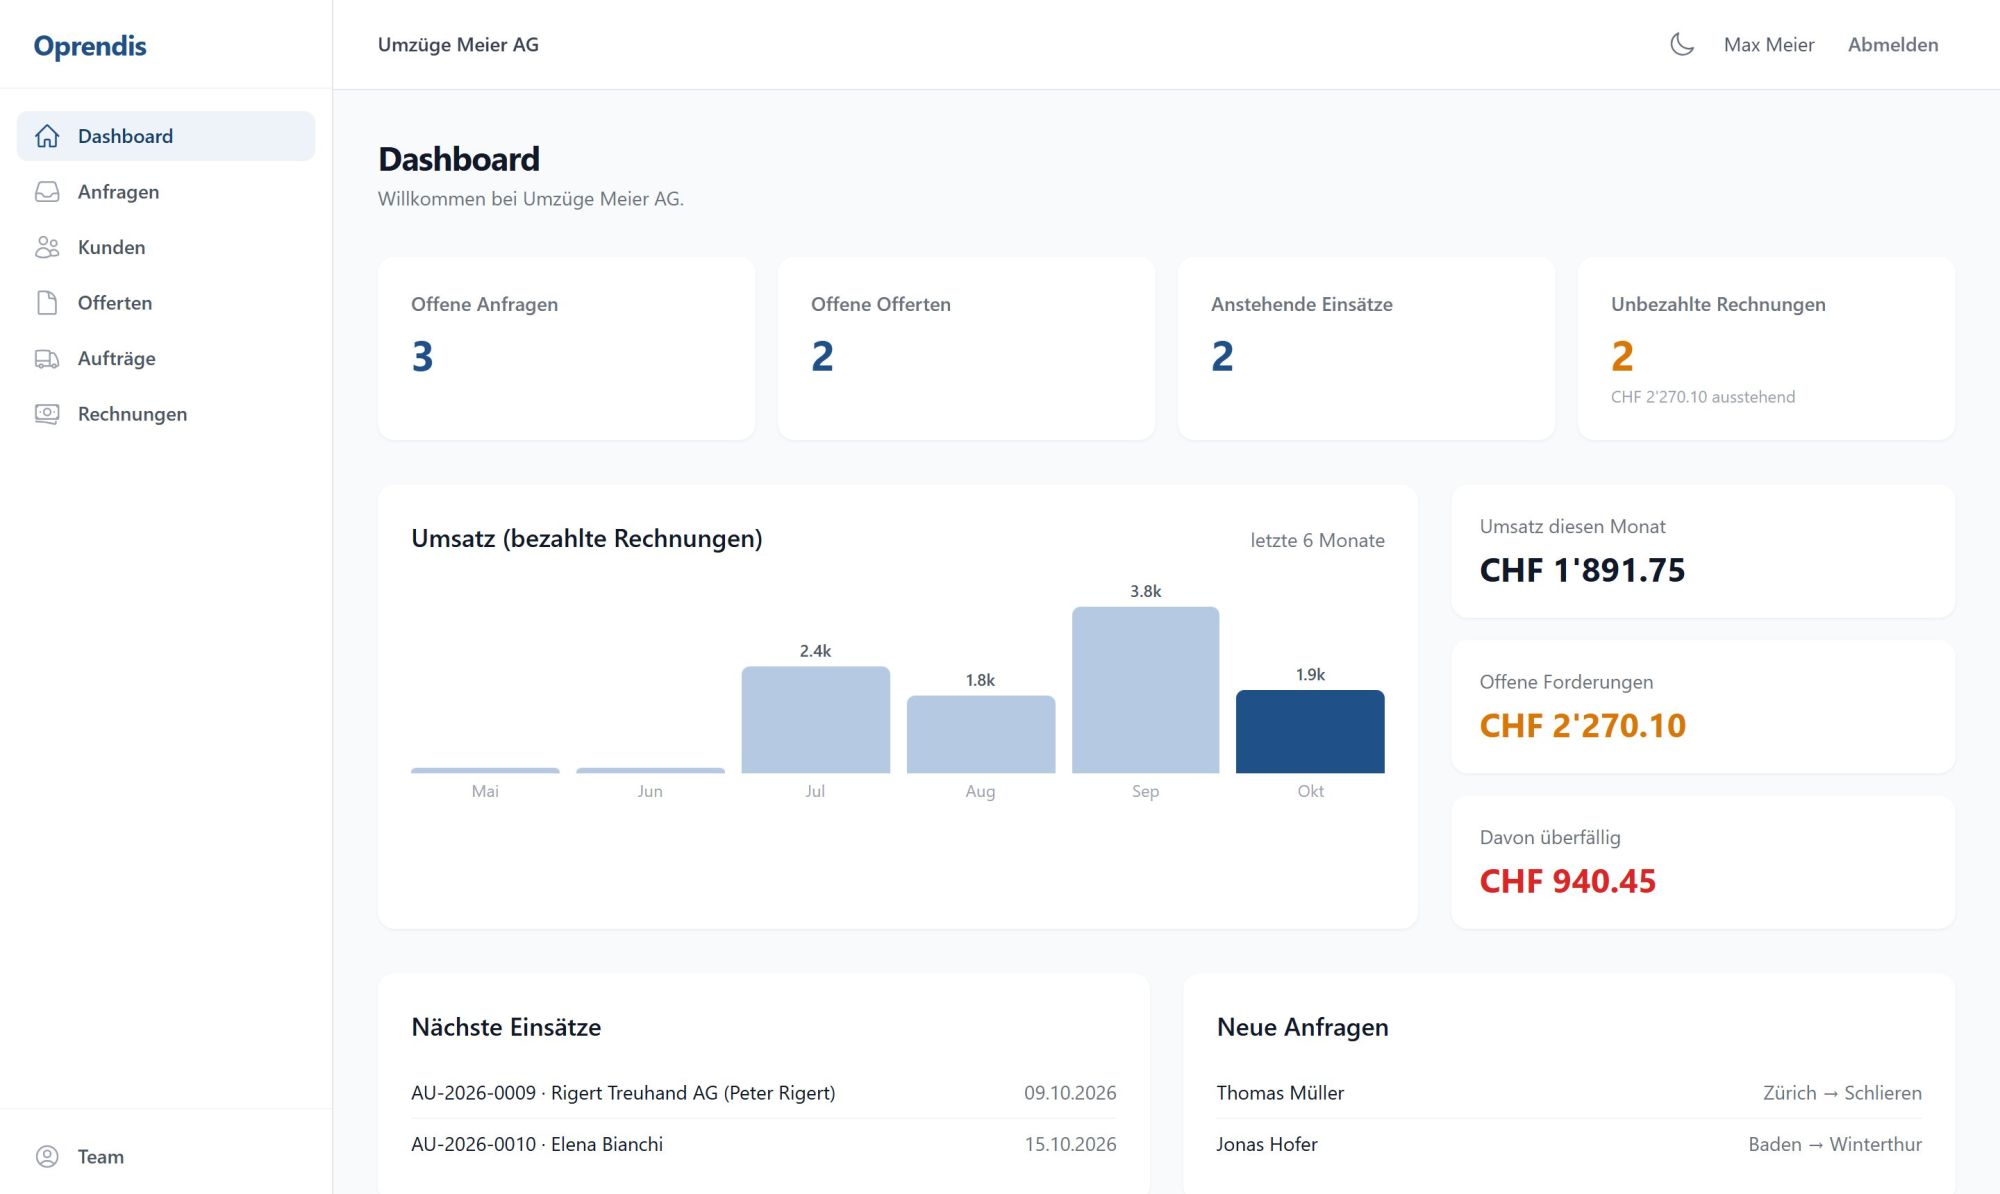Screen dimensions: 2000x1194
Task: Click the Abmelden logout link
Action: 1893,44
